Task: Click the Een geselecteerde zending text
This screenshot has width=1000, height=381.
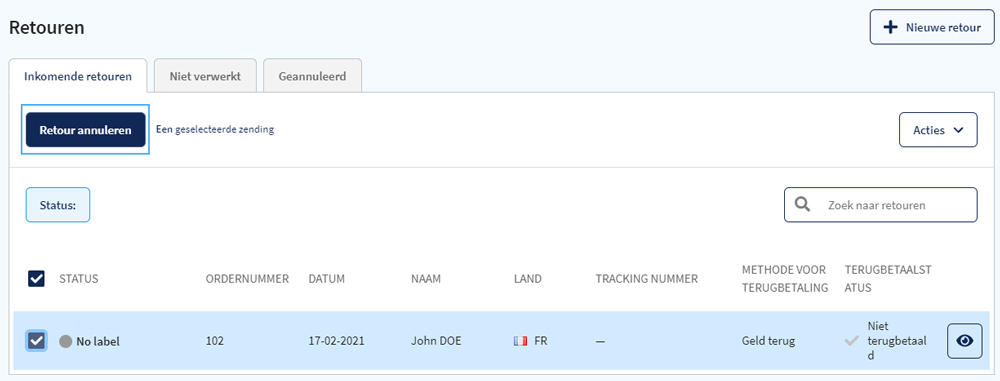Action: (x=215, y=129)
